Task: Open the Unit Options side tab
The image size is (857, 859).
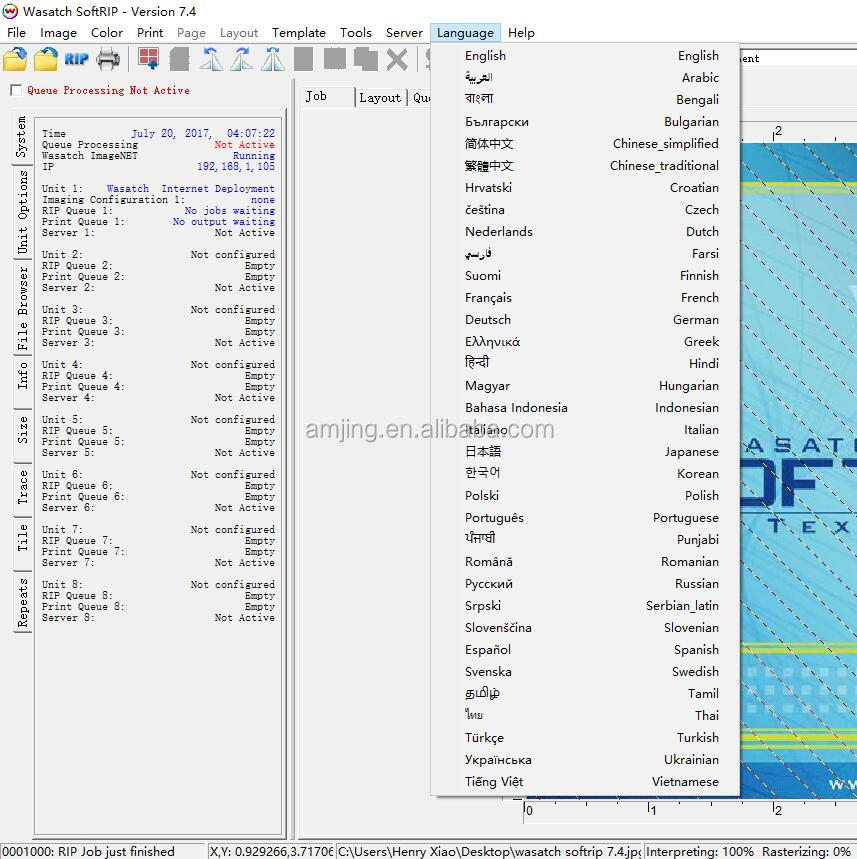Action: tap(22, 211)
